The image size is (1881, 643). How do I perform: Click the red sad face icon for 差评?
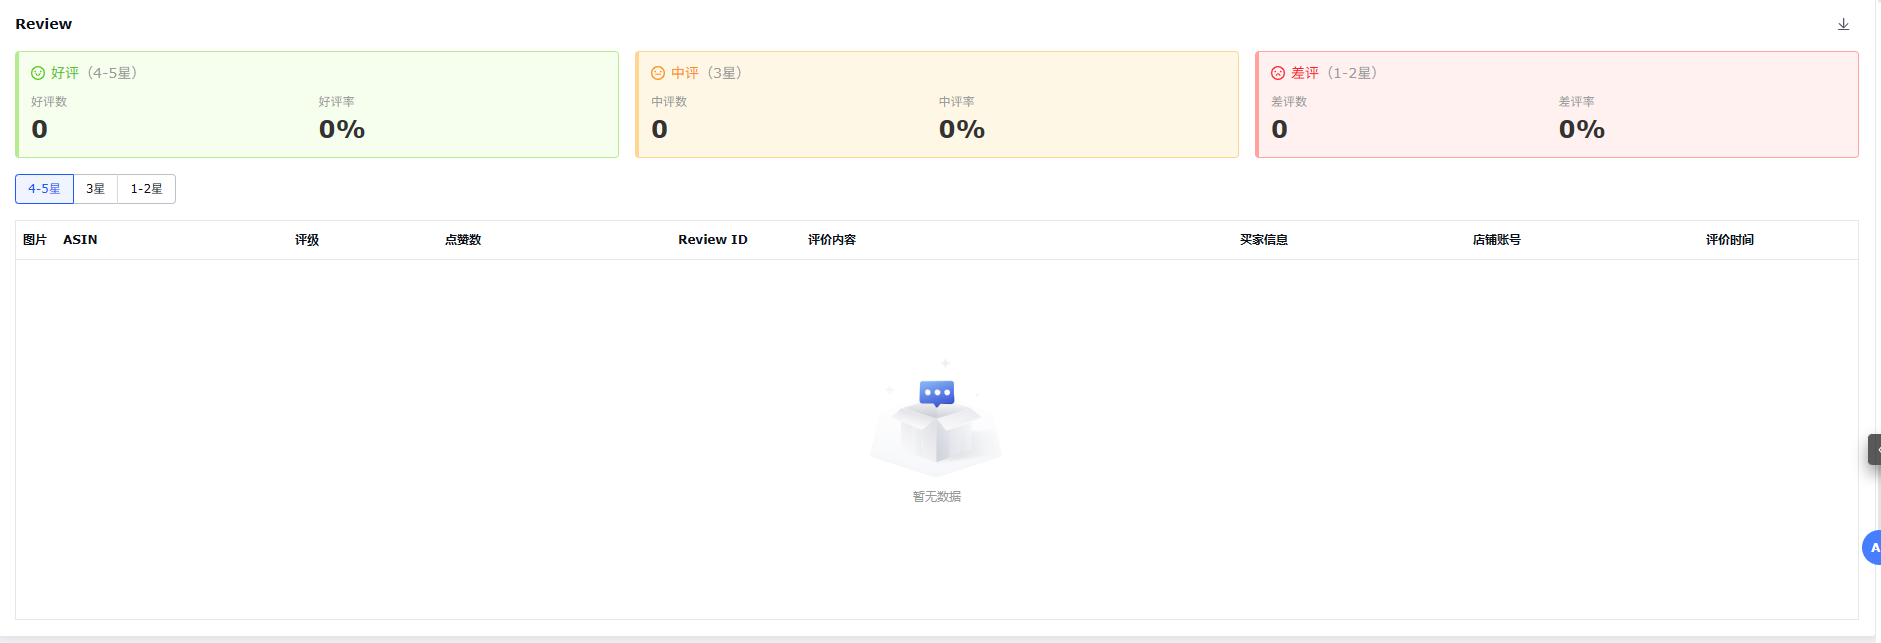click(1278, 73)
